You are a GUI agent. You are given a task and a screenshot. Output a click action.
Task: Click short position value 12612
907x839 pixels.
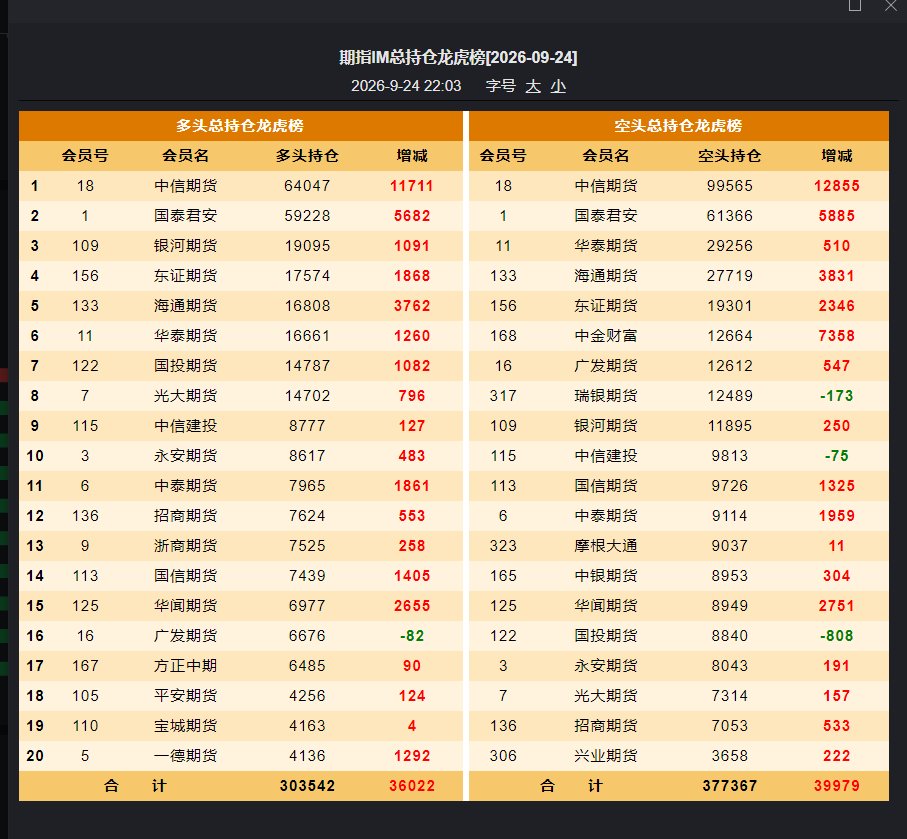pos(729,366)
